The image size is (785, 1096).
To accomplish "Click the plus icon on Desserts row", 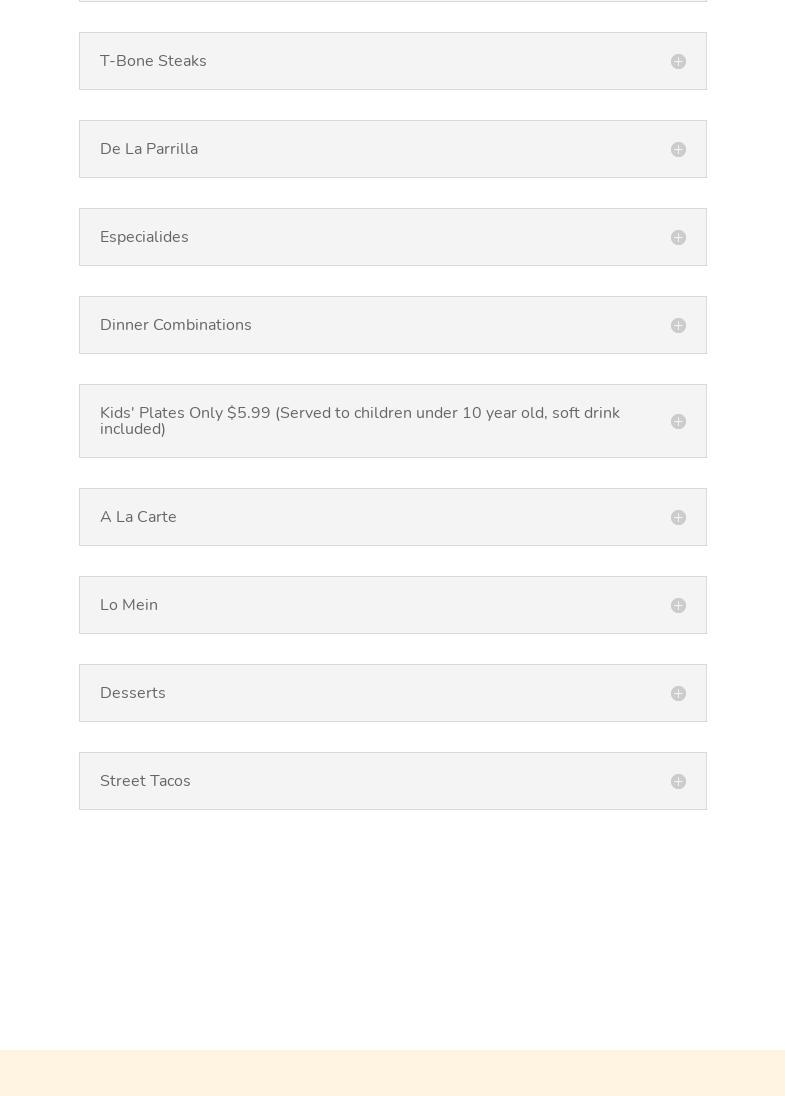I will pyautogui.click(x=678, y=694).
